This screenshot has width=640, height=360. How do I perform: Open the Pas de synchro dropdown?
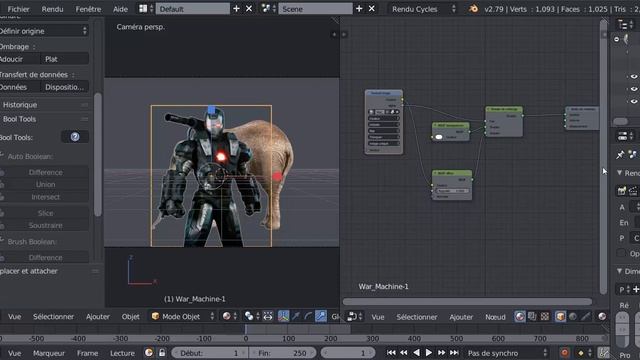(x=507, y=353)
